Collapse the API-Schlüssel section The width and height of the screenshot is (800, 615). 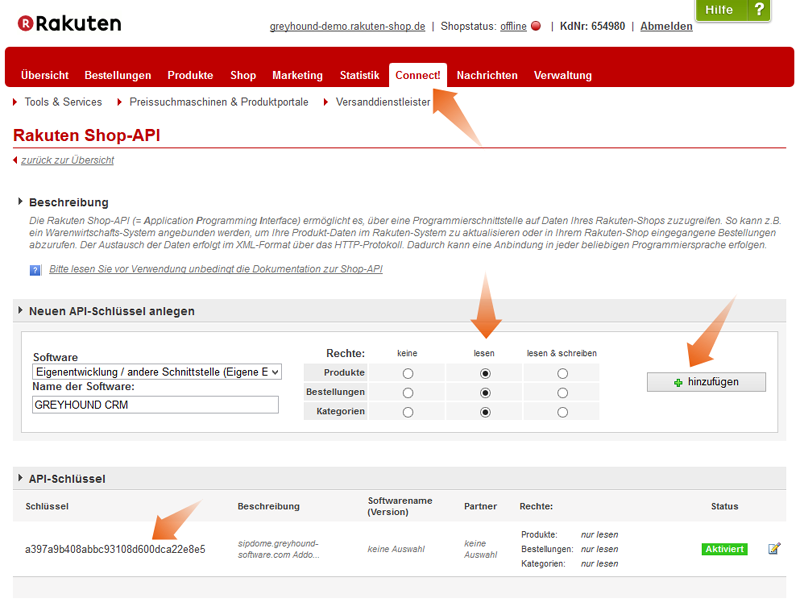point(20,478)
